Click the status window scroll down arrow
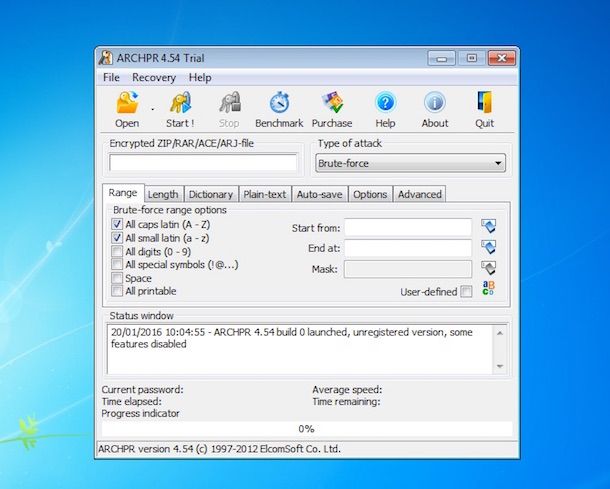Viewport: 610px width, 489px height. pos(500,366)
